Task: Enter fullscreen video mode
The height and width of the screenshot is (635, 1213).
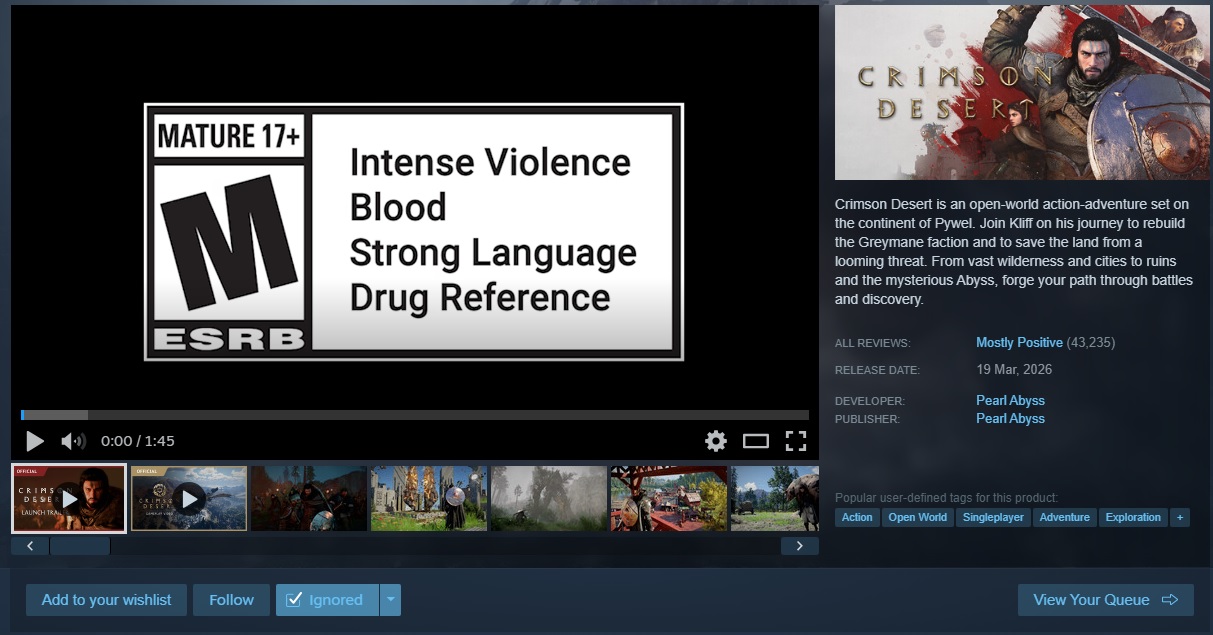Action: click(796, 440)
